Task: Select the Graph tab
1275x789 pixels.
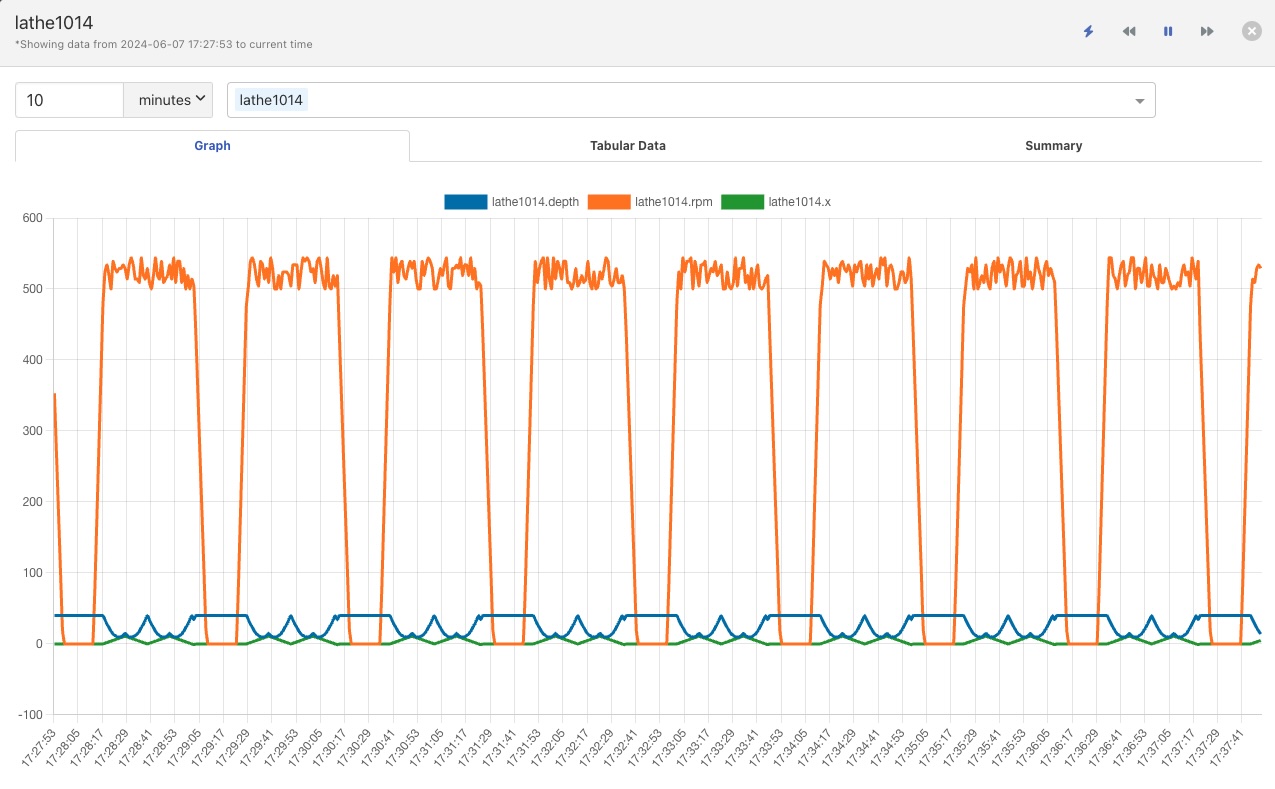Action: [212, 146]
